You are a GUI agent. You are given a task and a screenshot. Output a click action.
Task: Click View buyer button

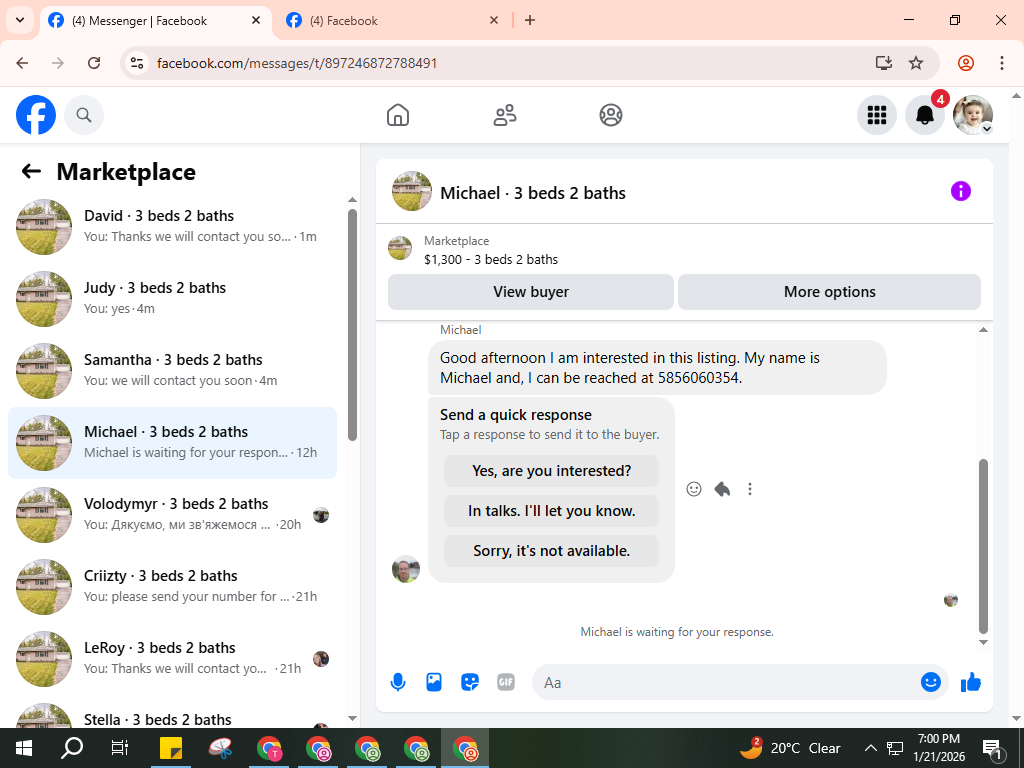531,292
